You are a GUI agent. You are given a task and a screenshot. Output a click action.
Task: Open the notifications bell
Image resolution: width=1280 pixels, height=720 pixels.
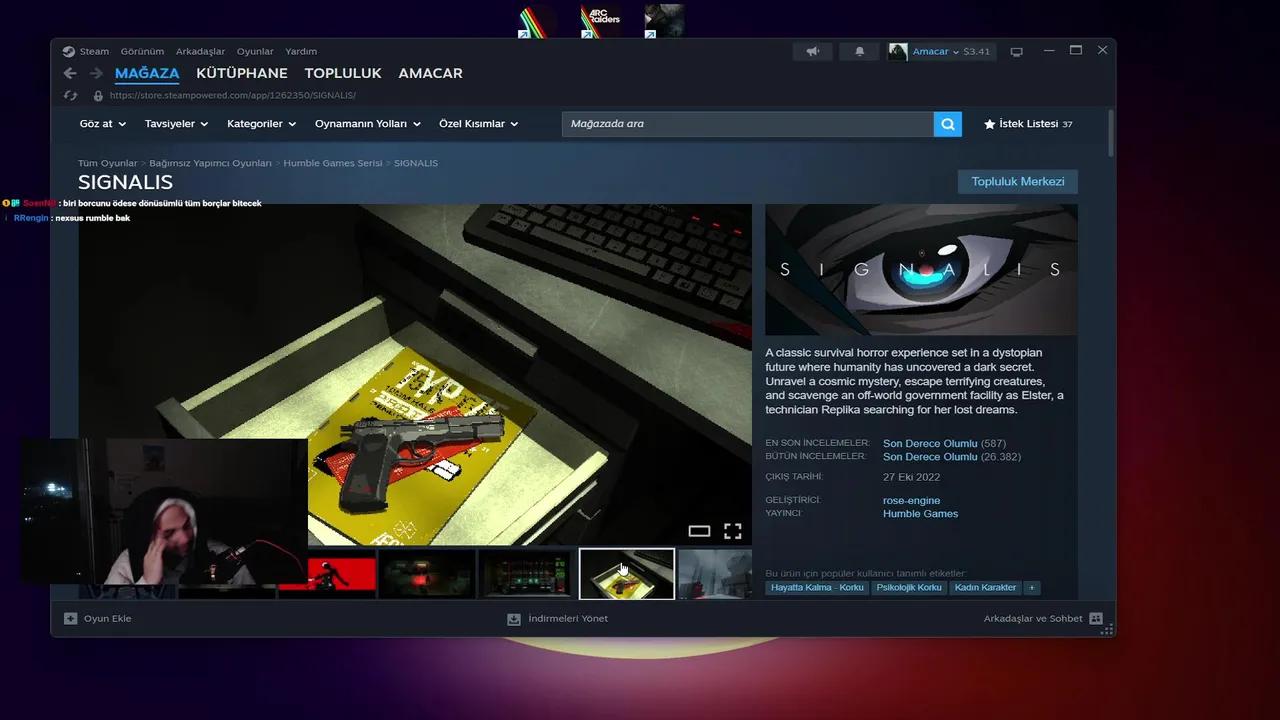coord(859,51)
